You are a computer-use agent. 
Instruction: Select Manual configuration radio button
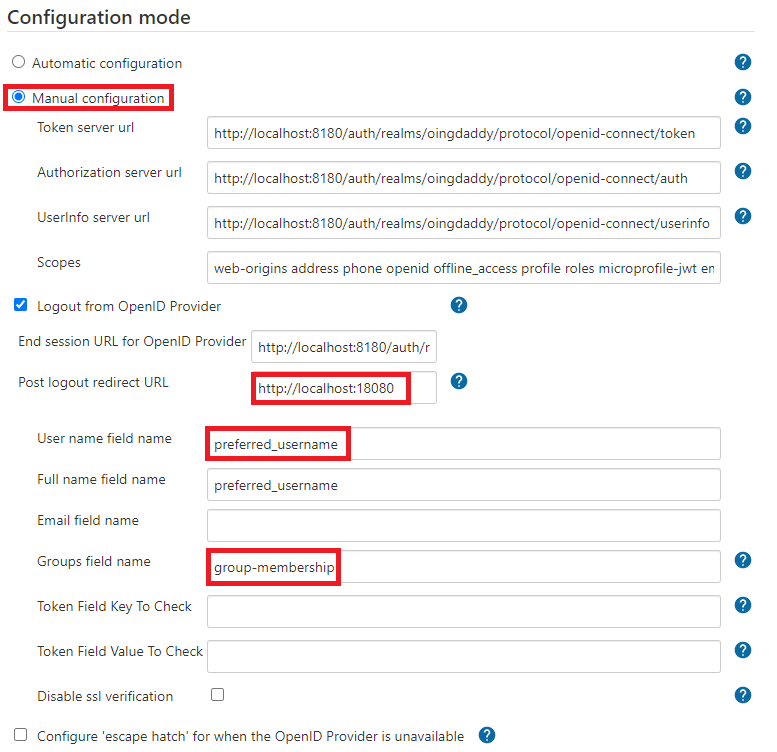(19, 97)
